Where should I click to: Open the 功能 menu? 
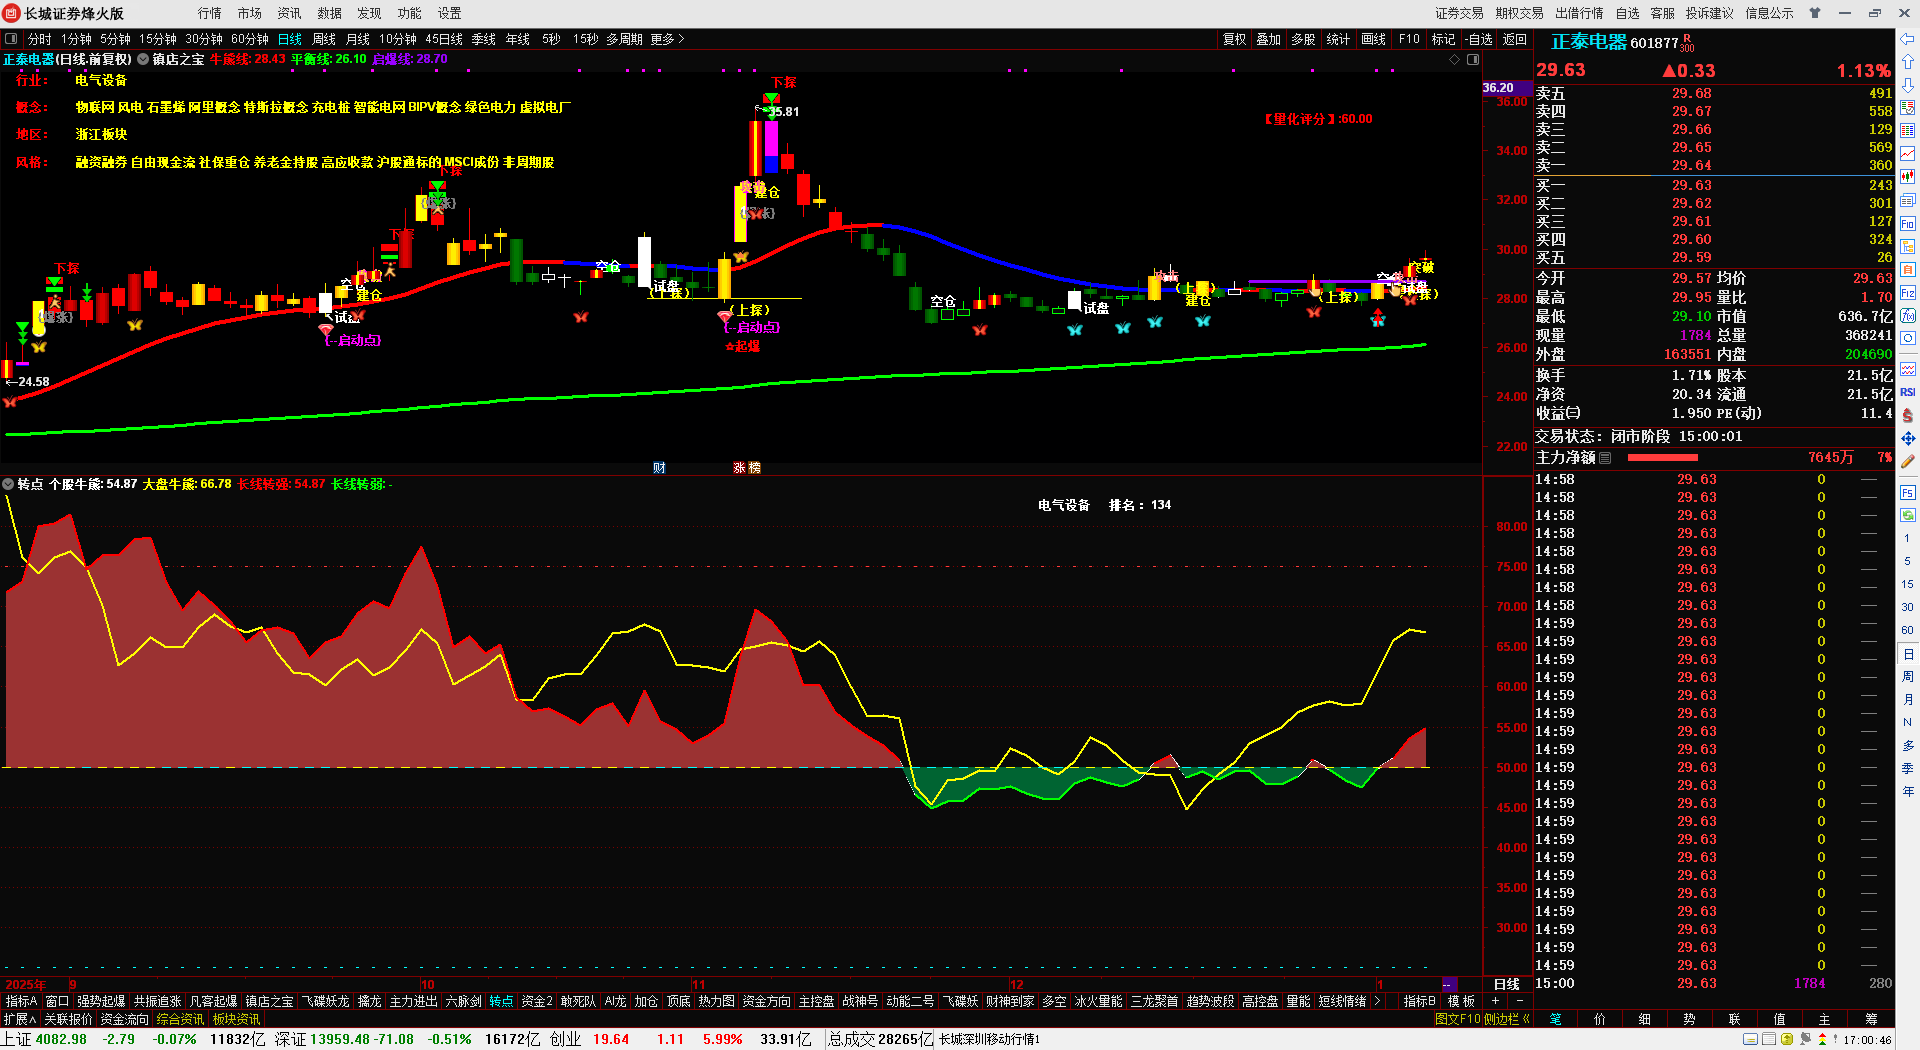pos(410,13)
